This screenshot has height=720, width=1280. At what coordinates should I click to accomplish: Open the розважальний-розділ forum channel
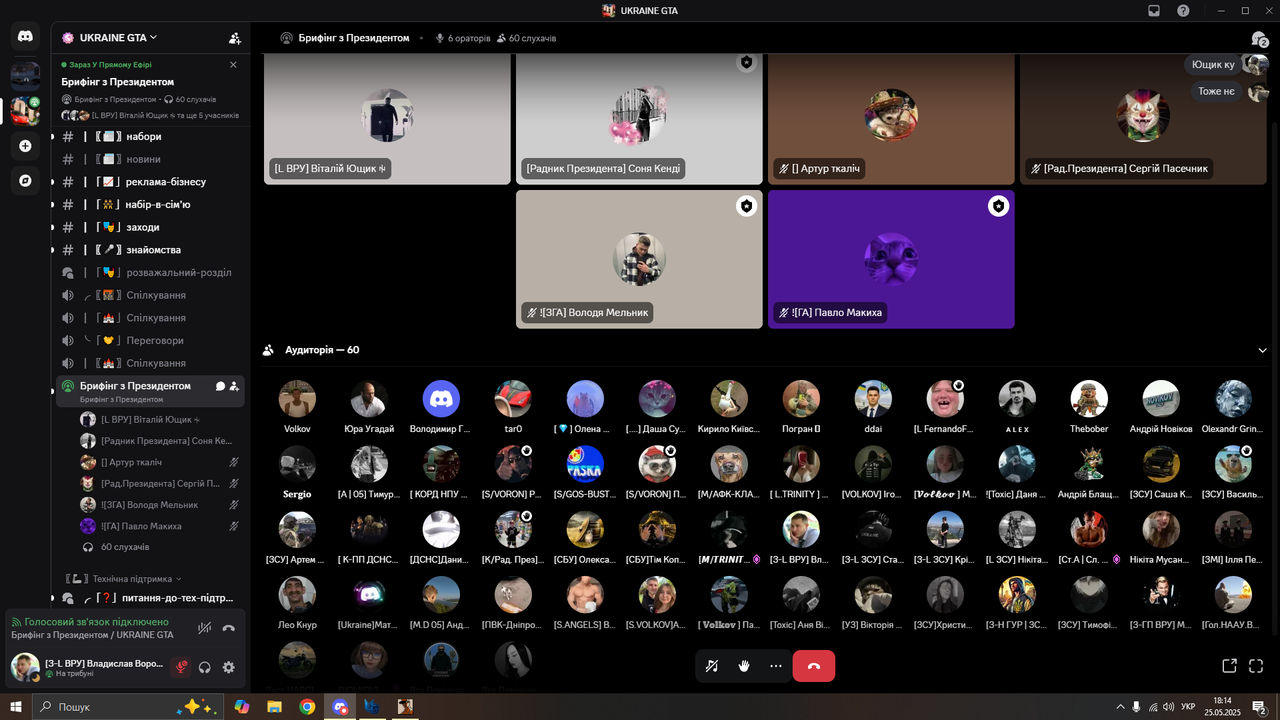[x=148, y=273]
